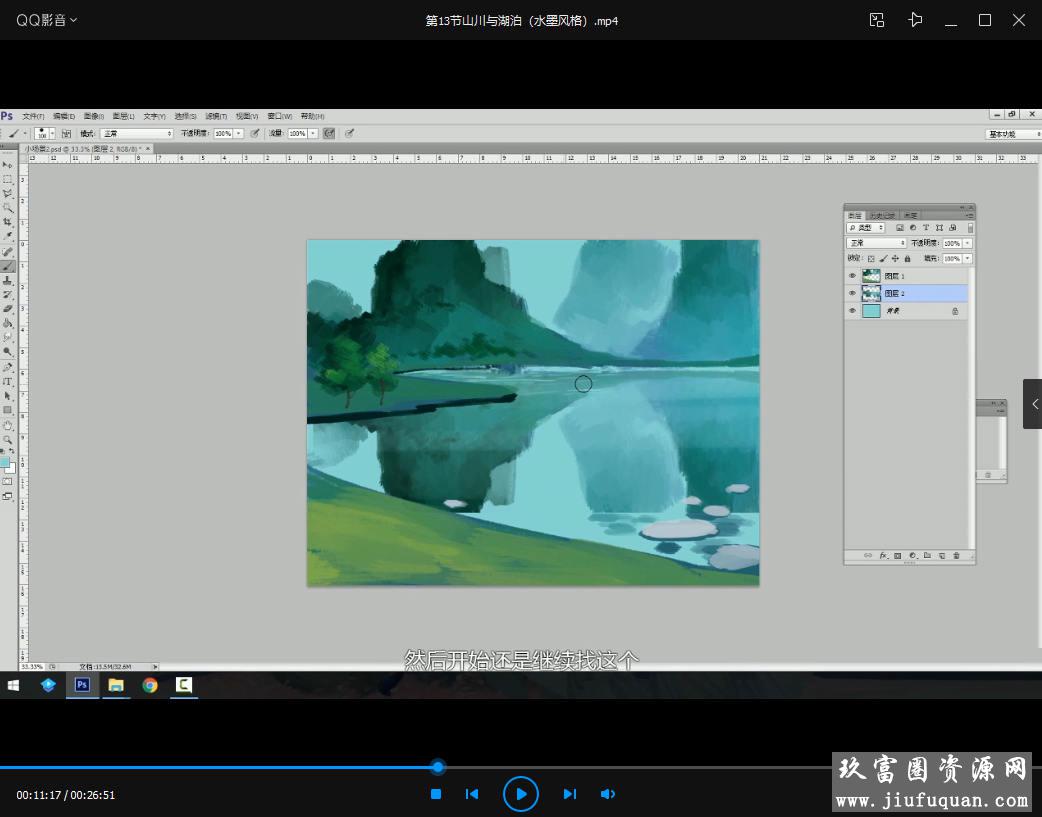Toggle lock transparent pixels in Layers panel
Viewport: 1042px width, 817px height.
pyautogui.click(x=871, y=259)
